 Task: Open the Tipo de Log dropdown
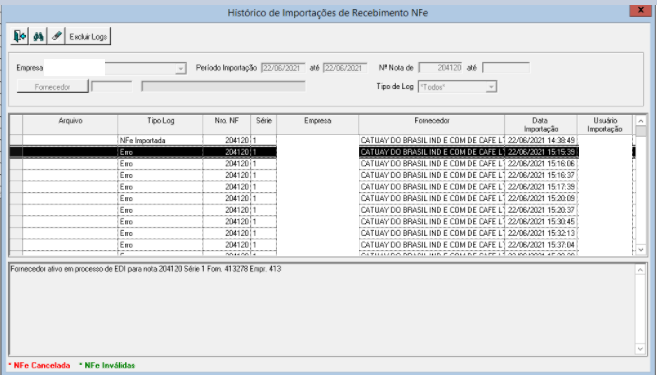tap(491, 87)
